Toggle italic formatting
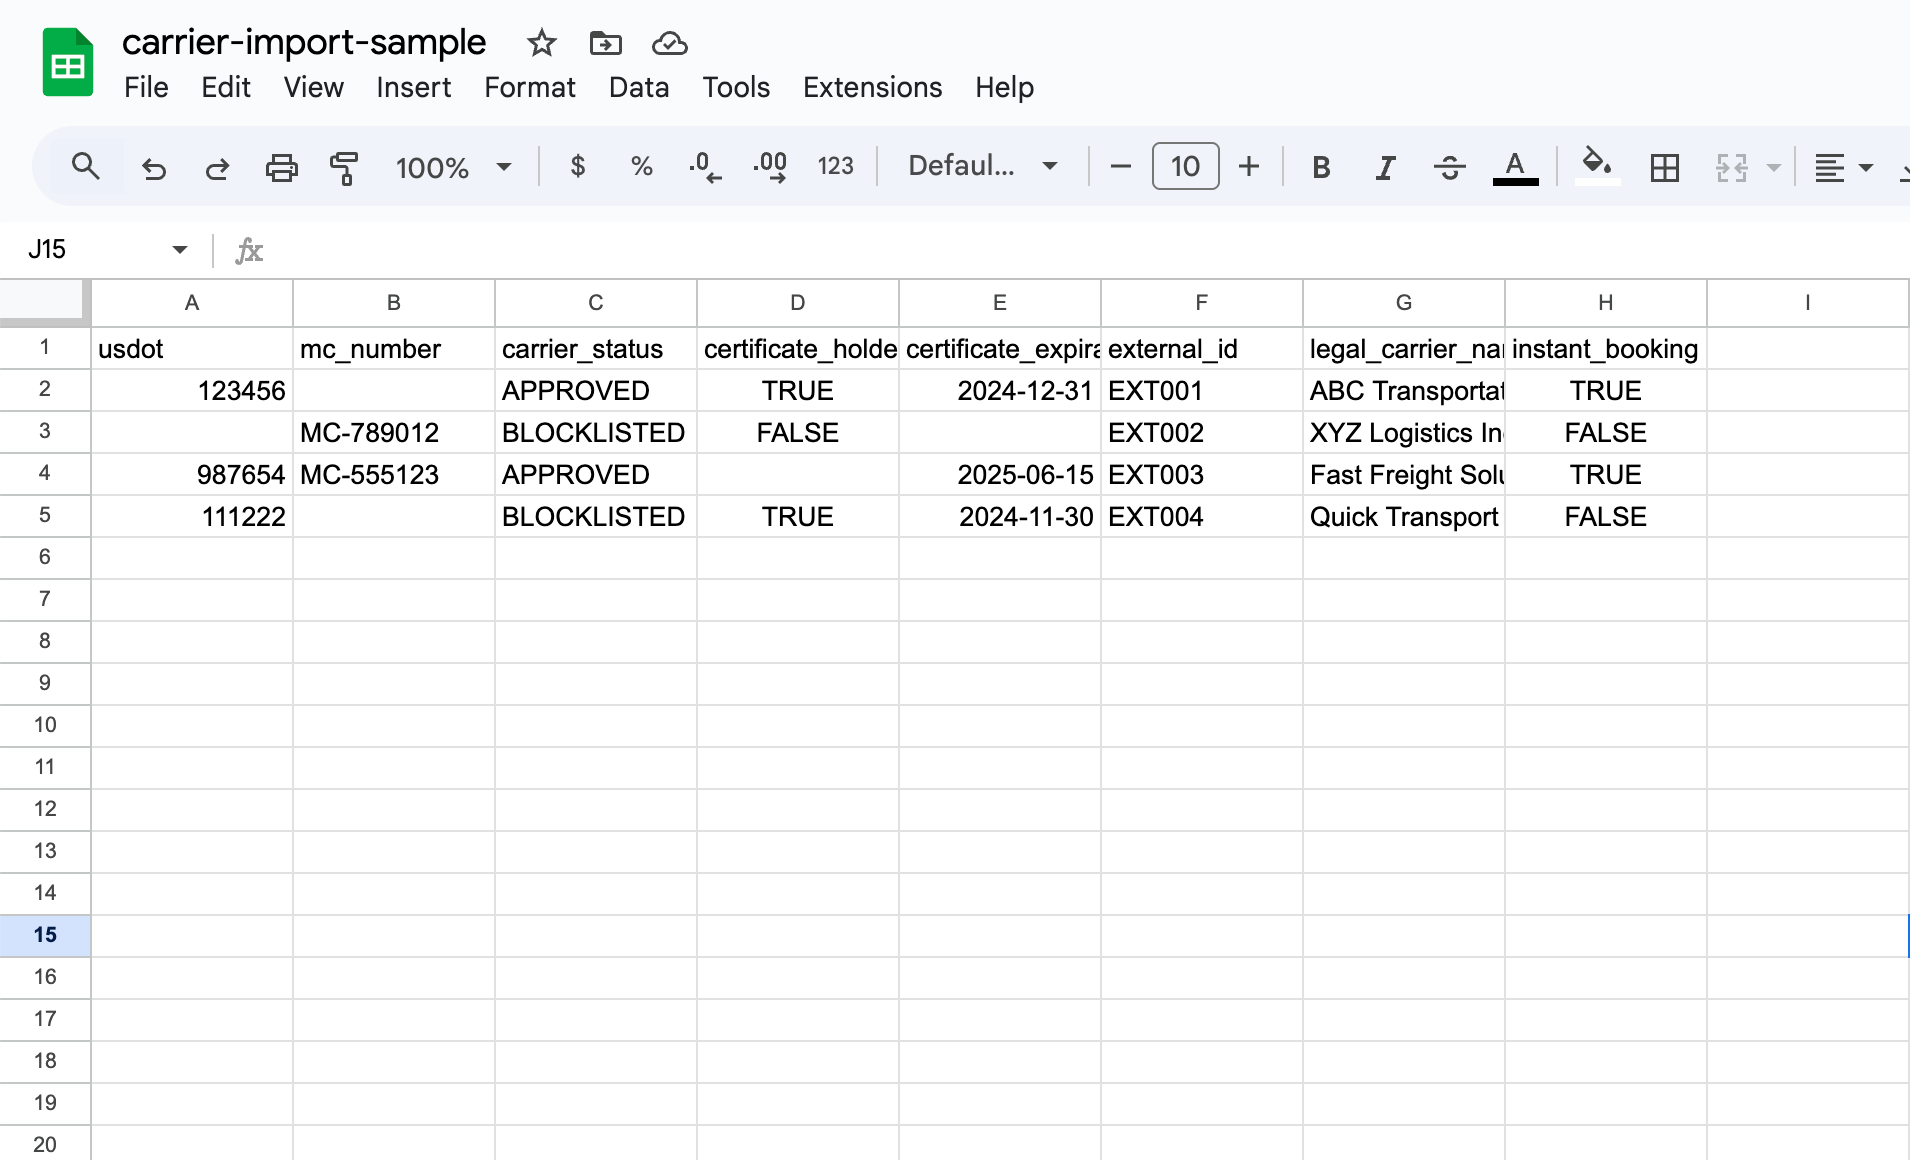This screenshot has width=1910, height=1160. pyautogui.click(x=1384, y=167)
